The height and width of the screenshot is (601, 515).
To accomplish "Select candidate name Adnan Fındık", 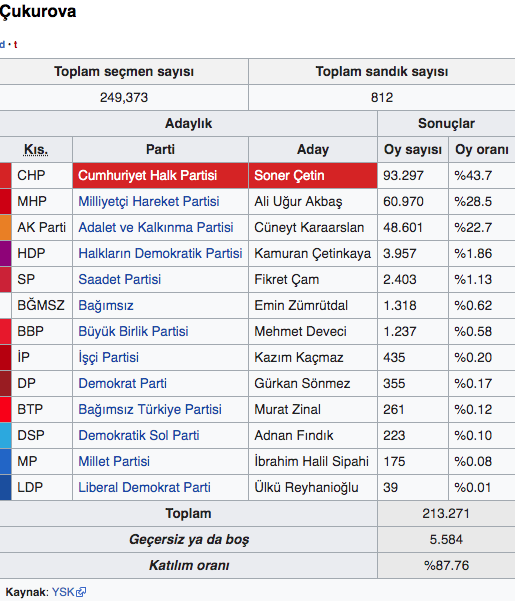I will pos(294,435).
